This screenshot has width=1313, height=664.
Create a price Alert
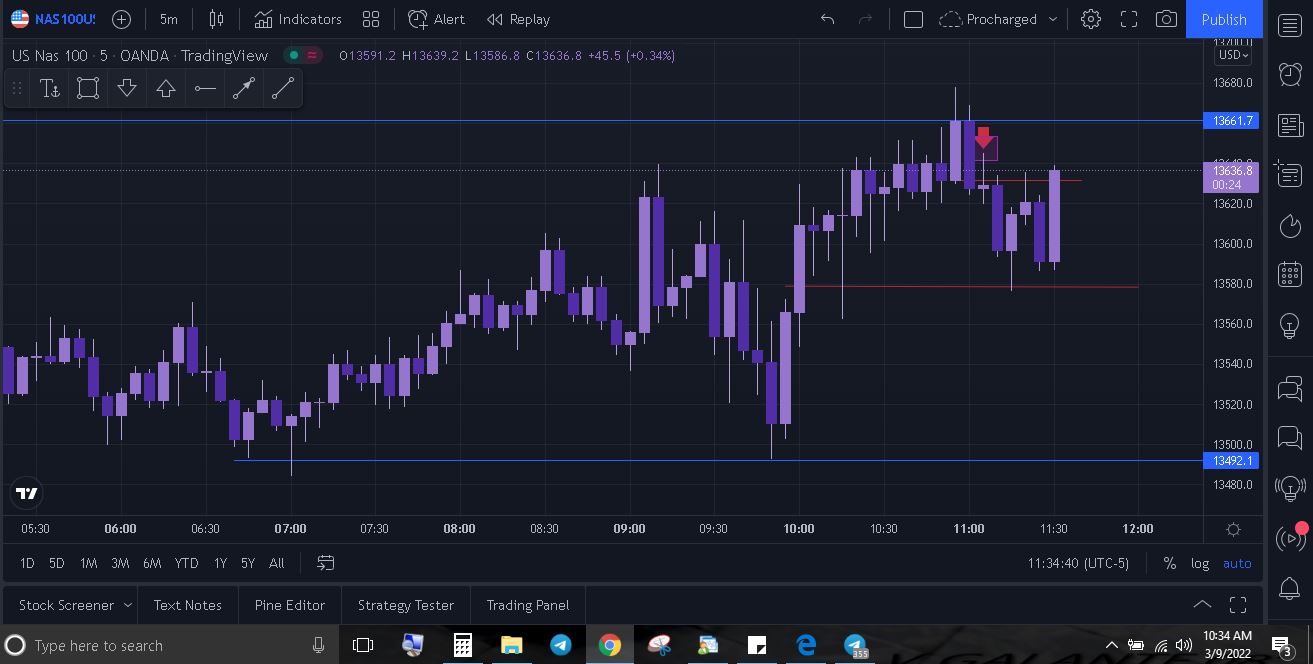tap(437, 19)
